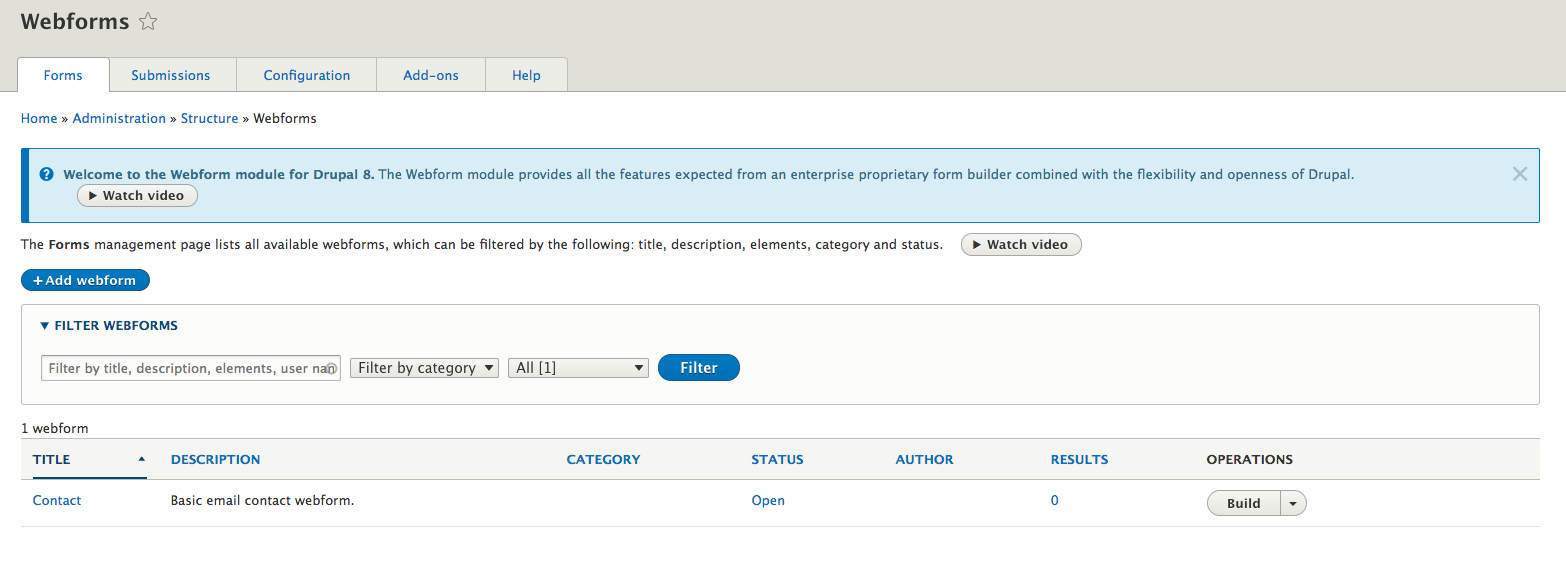Screen dimensions: 1566x567
Task: Click the Build button for Contact
Action: pyautogui.click(x=1243, y=503)
